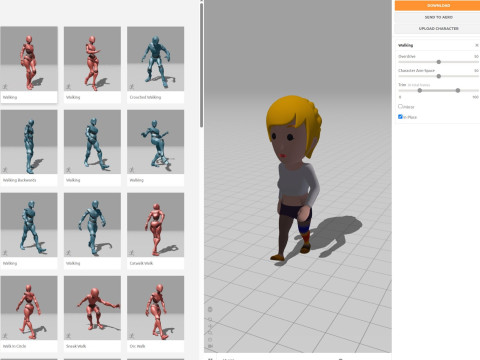Select the rotate camera viewport icon
Screen dimensions: 480x360
[210, 319]
